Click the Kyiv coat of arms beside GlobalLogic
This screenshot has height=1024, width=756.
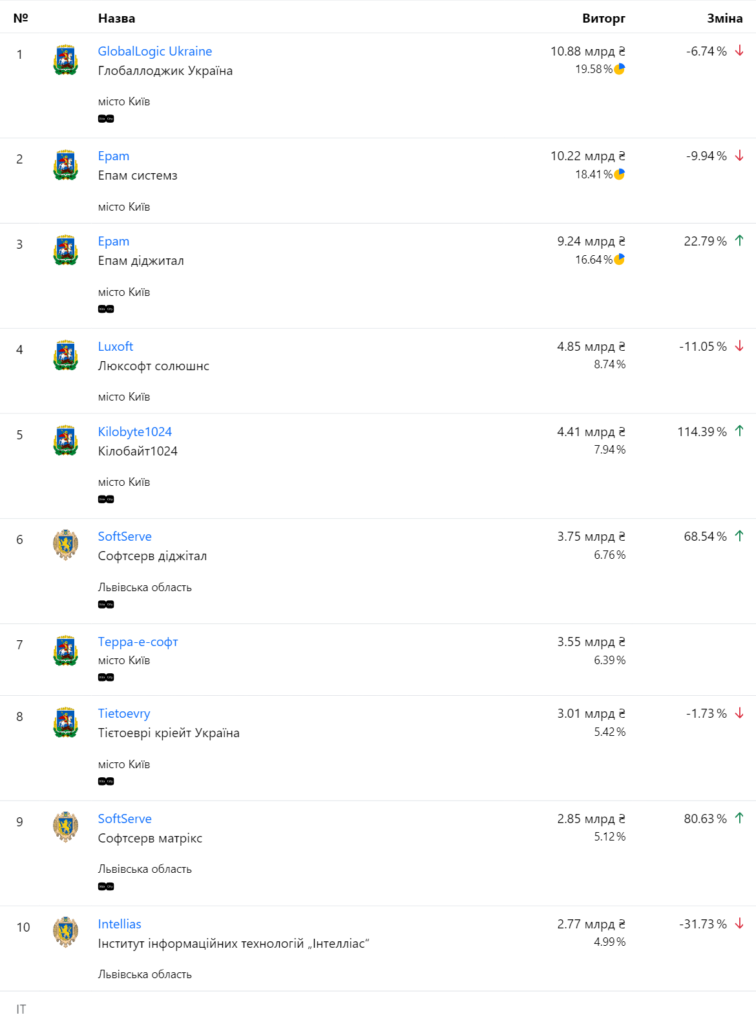(x=65, y=60)
